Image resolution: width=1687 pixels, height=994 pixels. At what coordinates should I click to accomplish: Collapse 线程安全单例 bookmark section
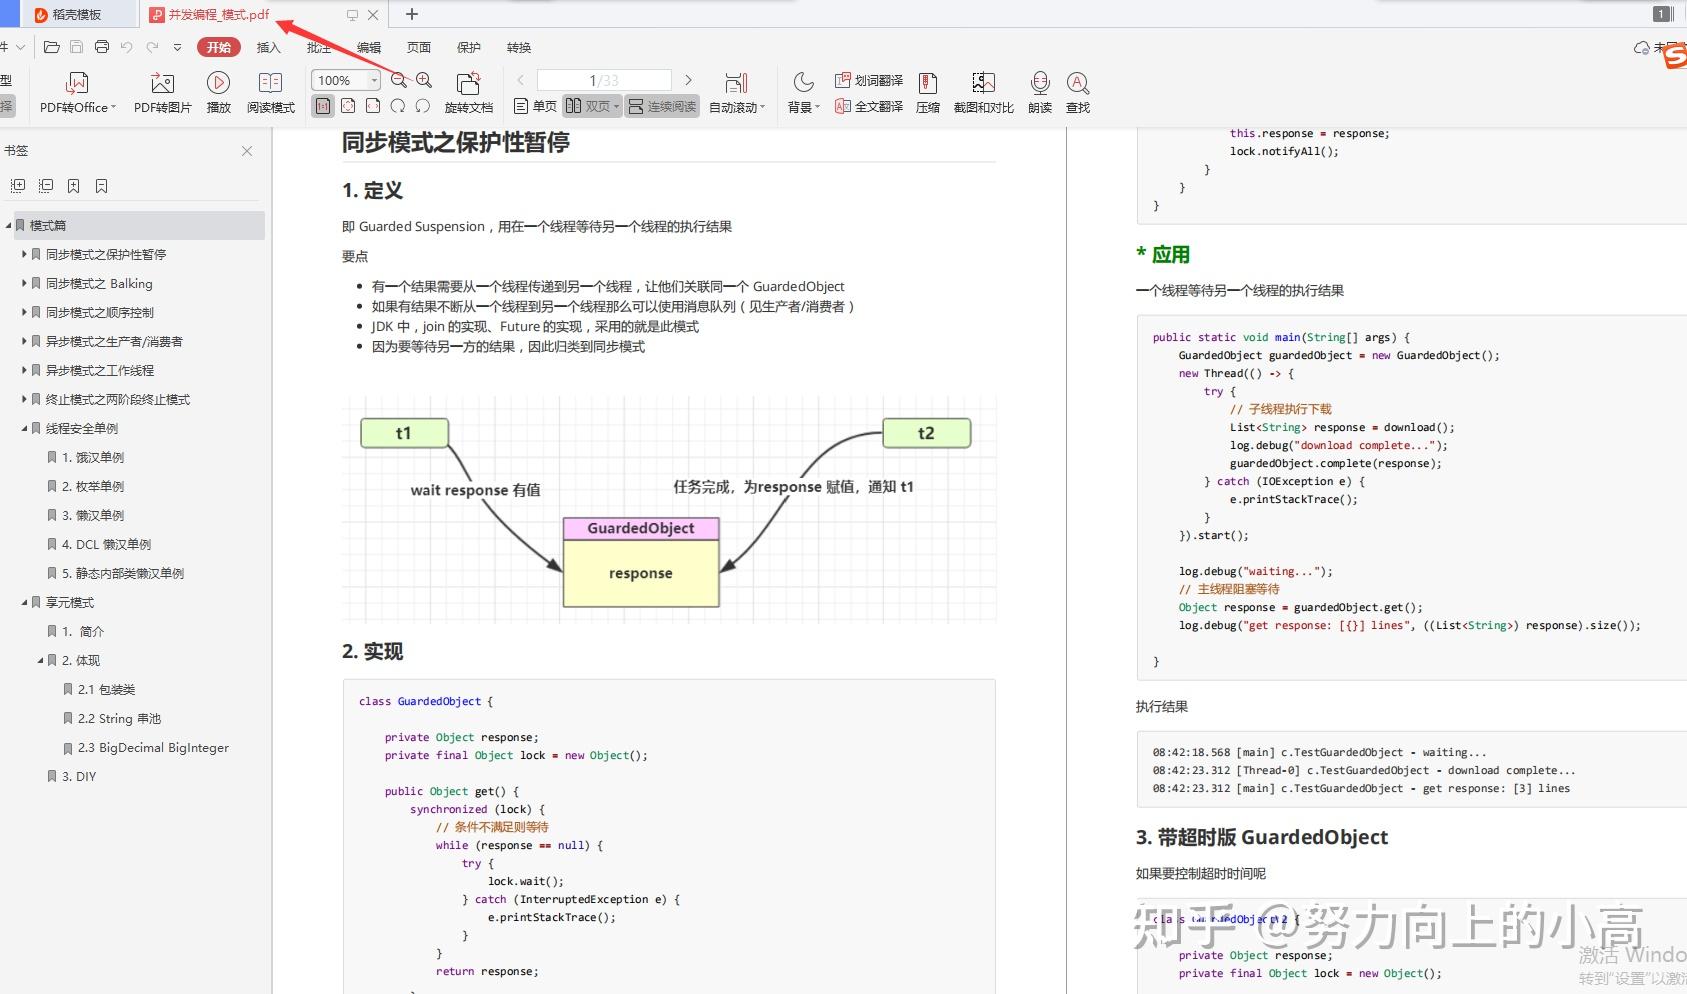pos(24,429)
